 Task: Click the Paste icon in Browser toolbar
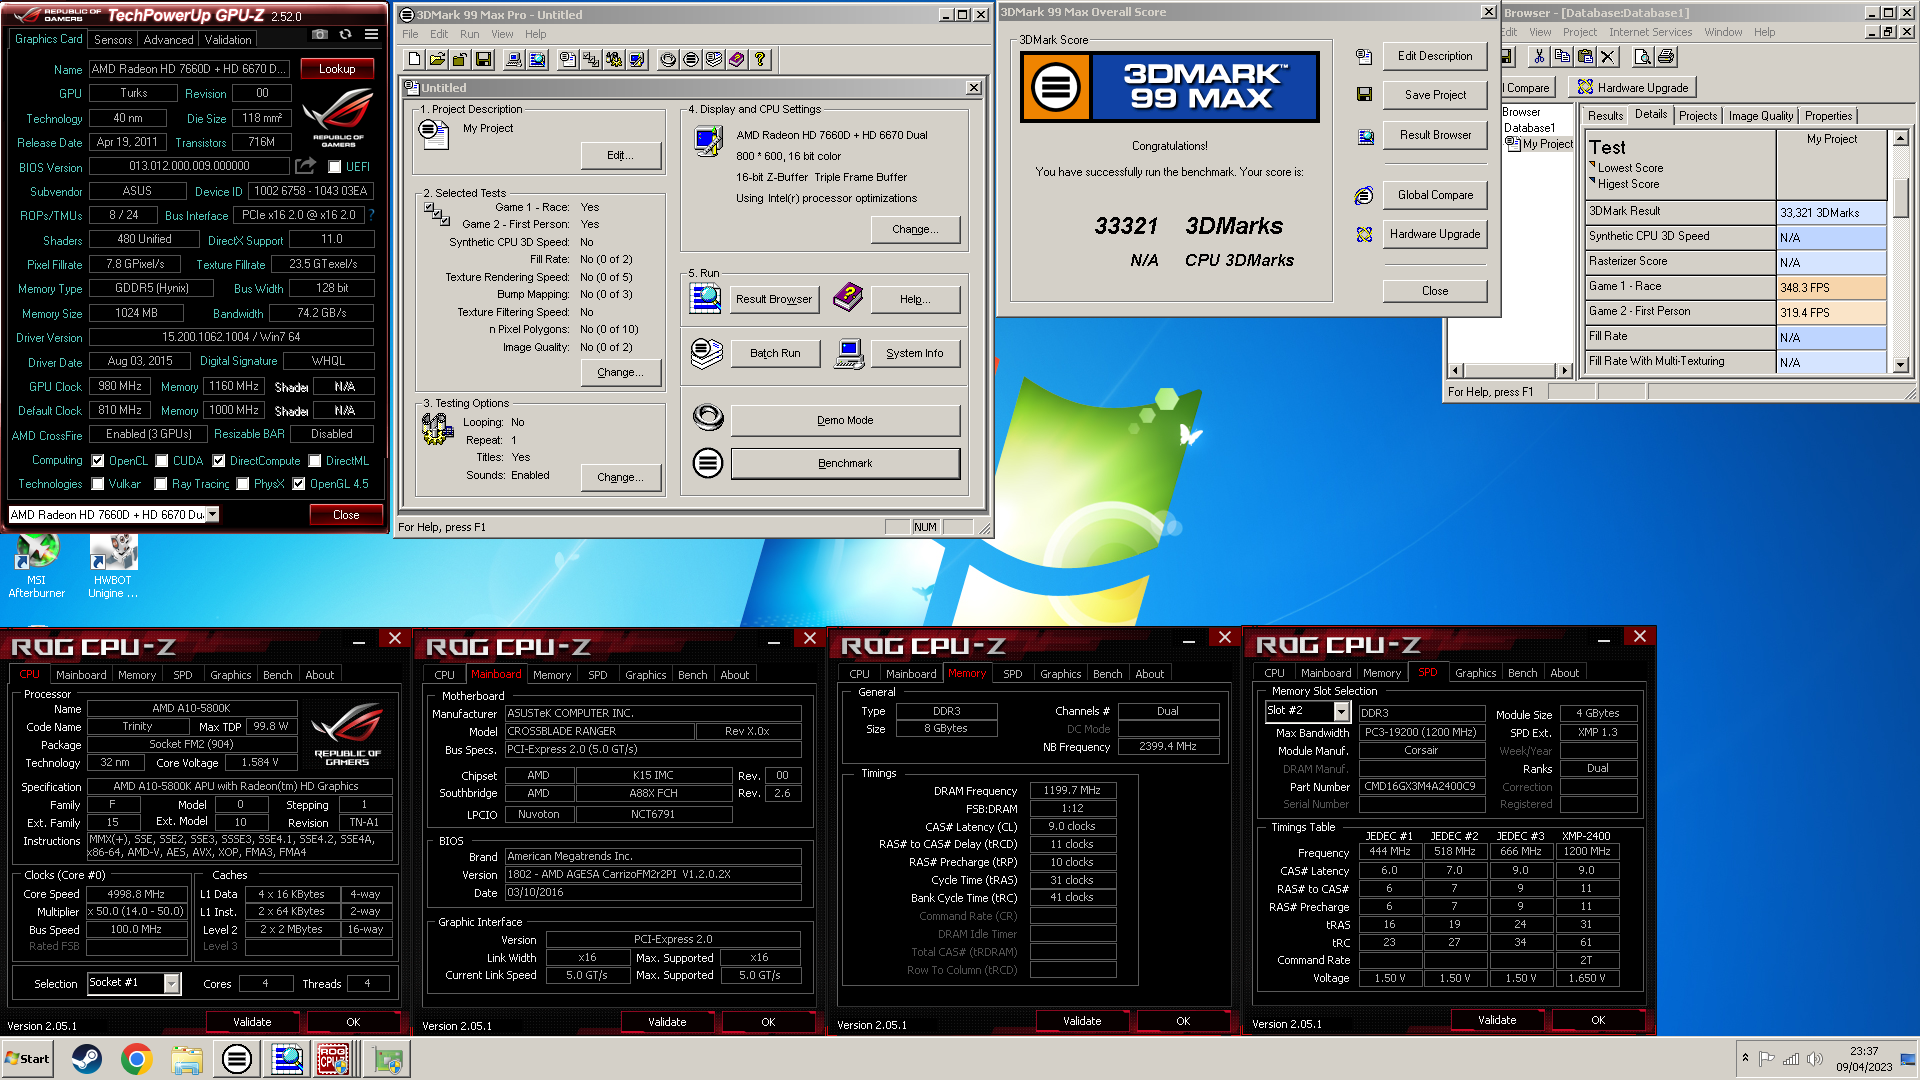coord(1585,57)
